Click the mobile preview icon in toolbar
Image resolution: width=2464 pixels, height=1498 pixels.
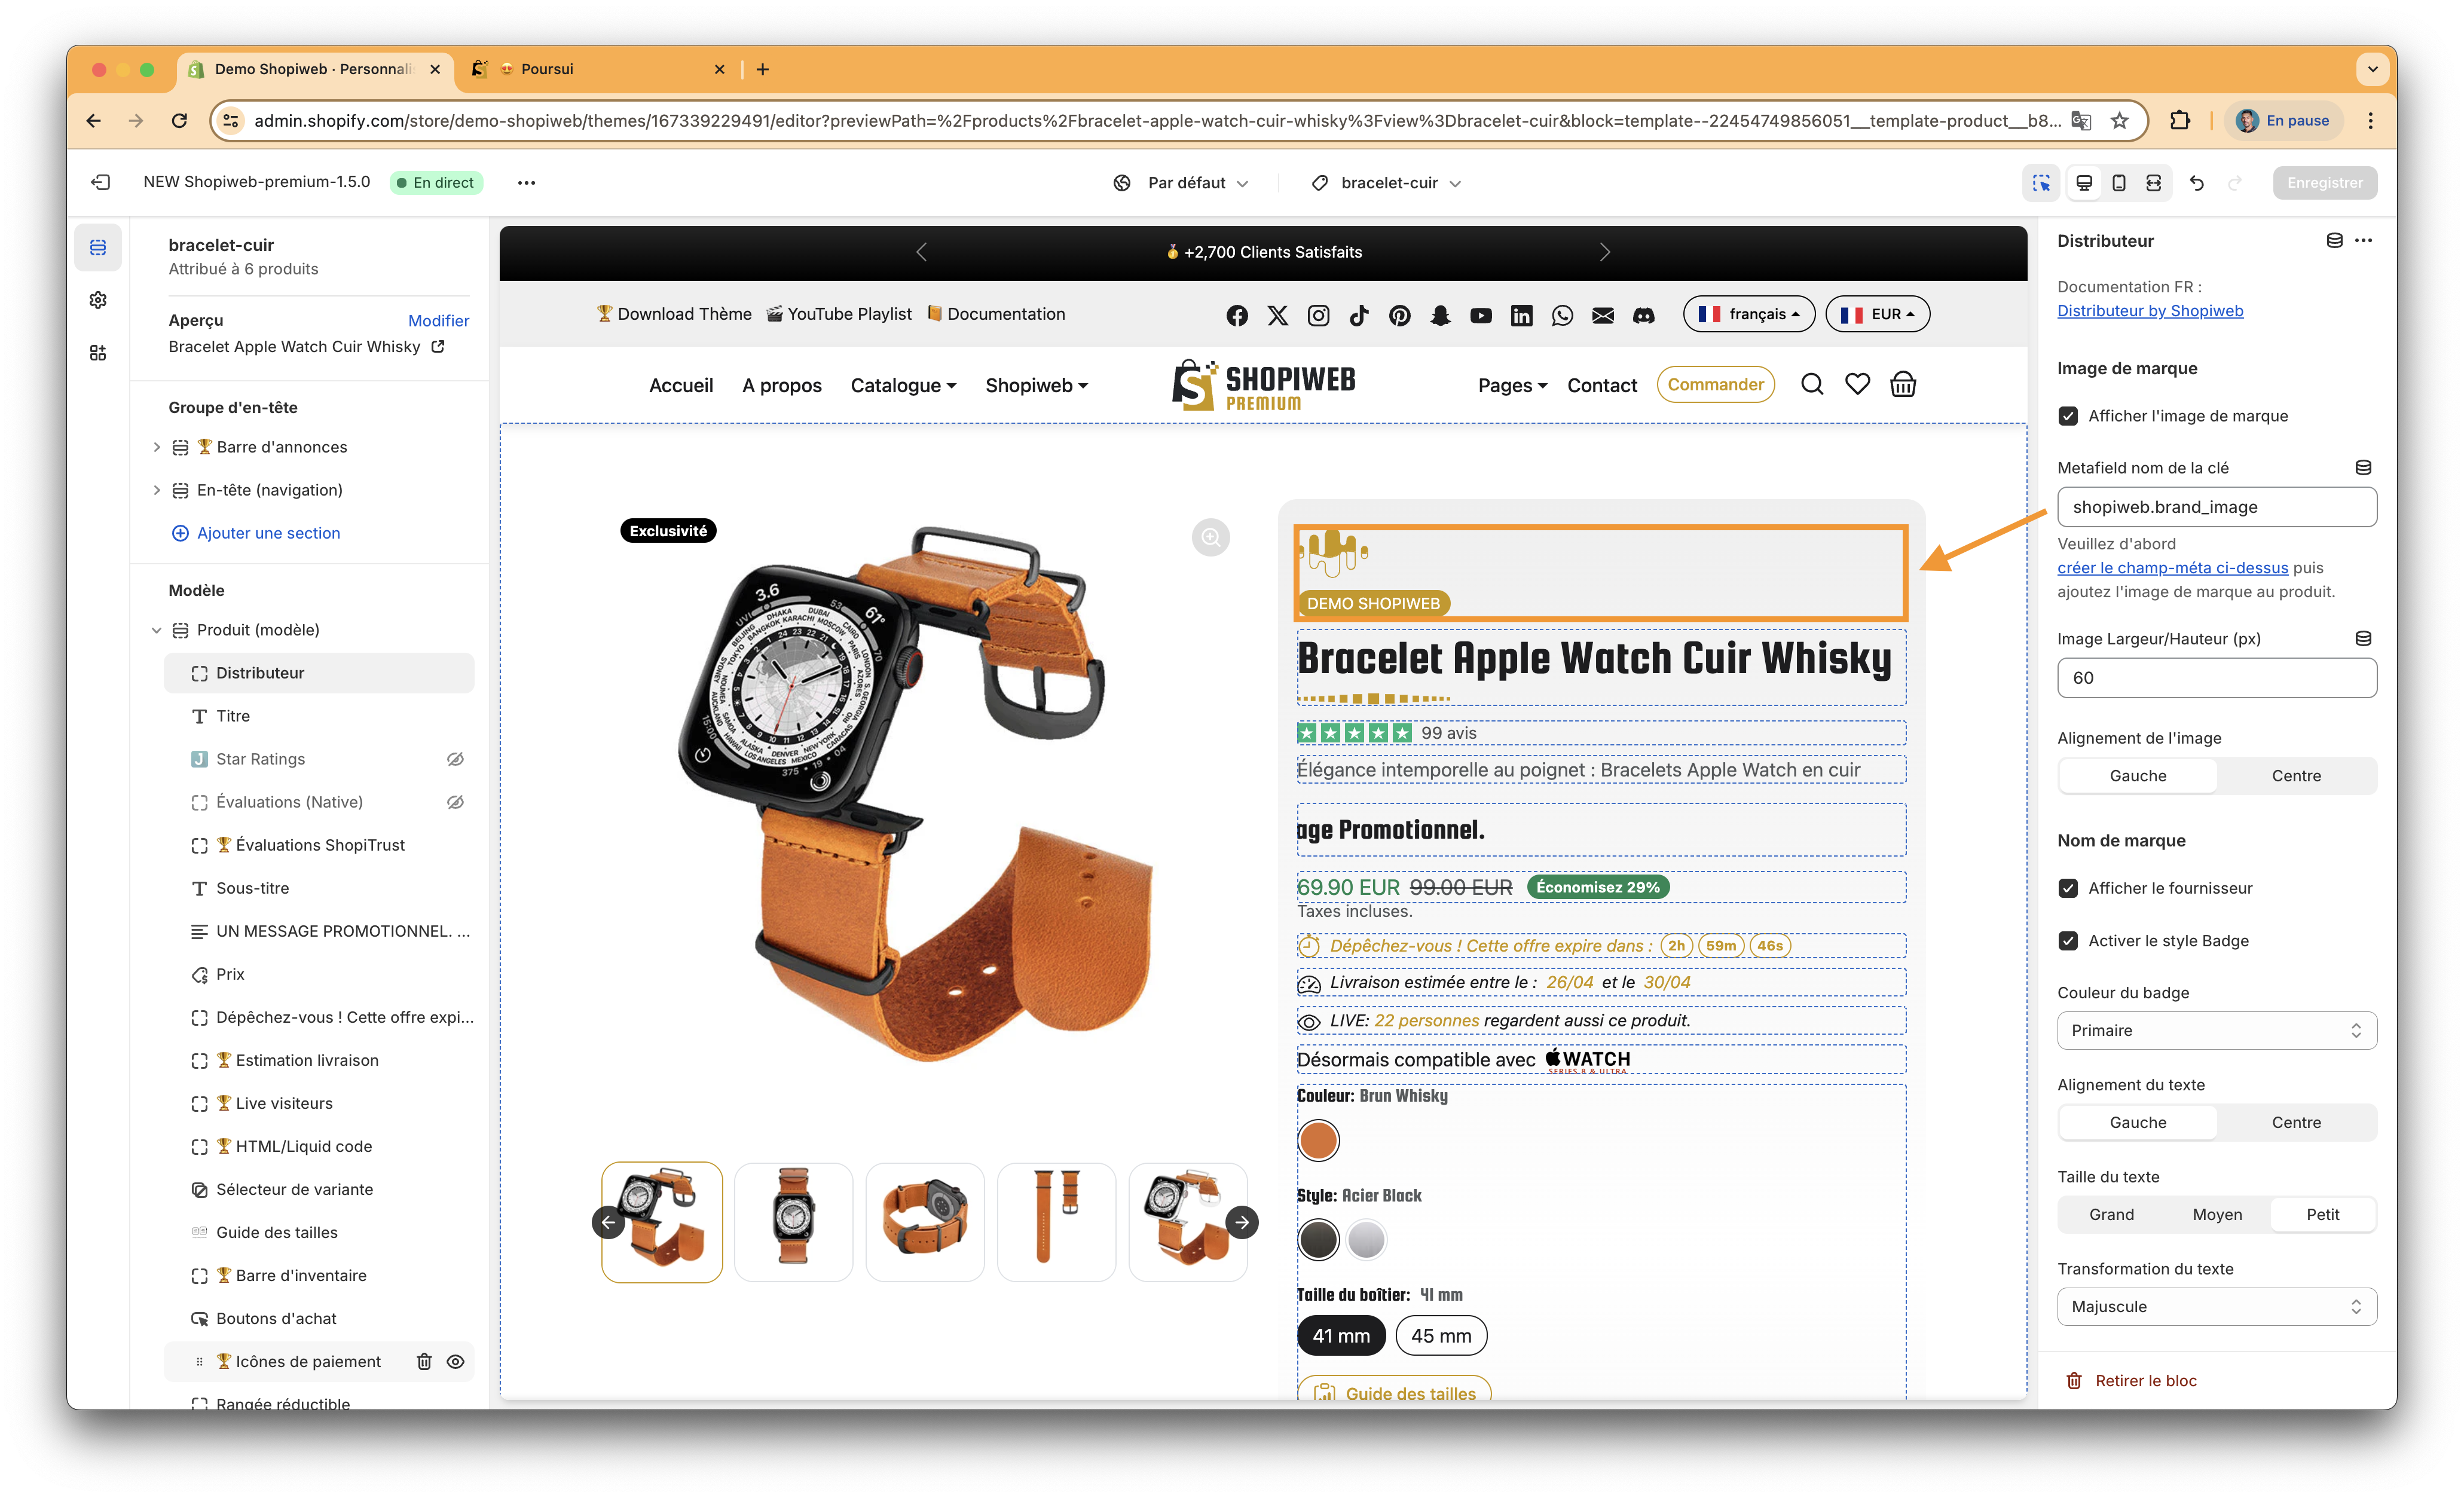(2118, 183)
